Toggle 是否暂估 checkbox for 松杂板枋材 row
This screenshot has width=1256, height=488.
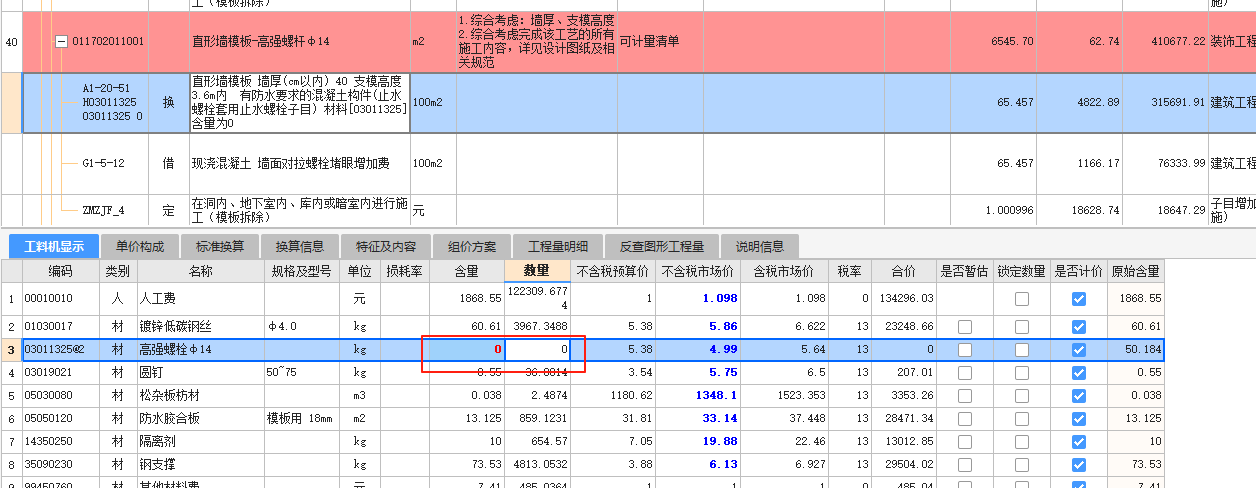(965, 395)
